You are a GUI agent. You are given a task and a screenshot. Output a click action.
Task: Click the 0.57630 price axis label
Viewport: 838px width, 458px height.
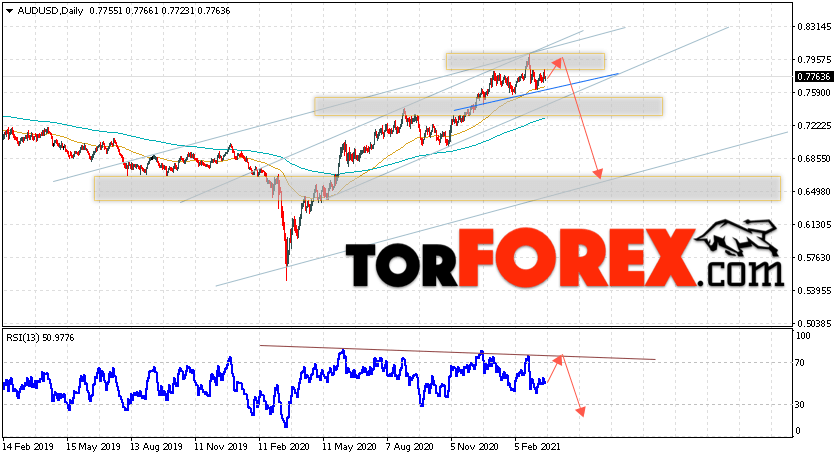click(x=814, y=258)
